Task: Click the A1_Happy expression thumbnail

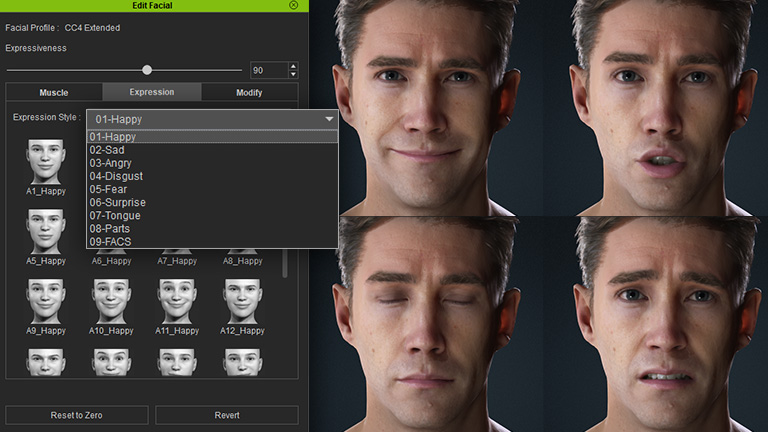Action: (x=45, y=160)
